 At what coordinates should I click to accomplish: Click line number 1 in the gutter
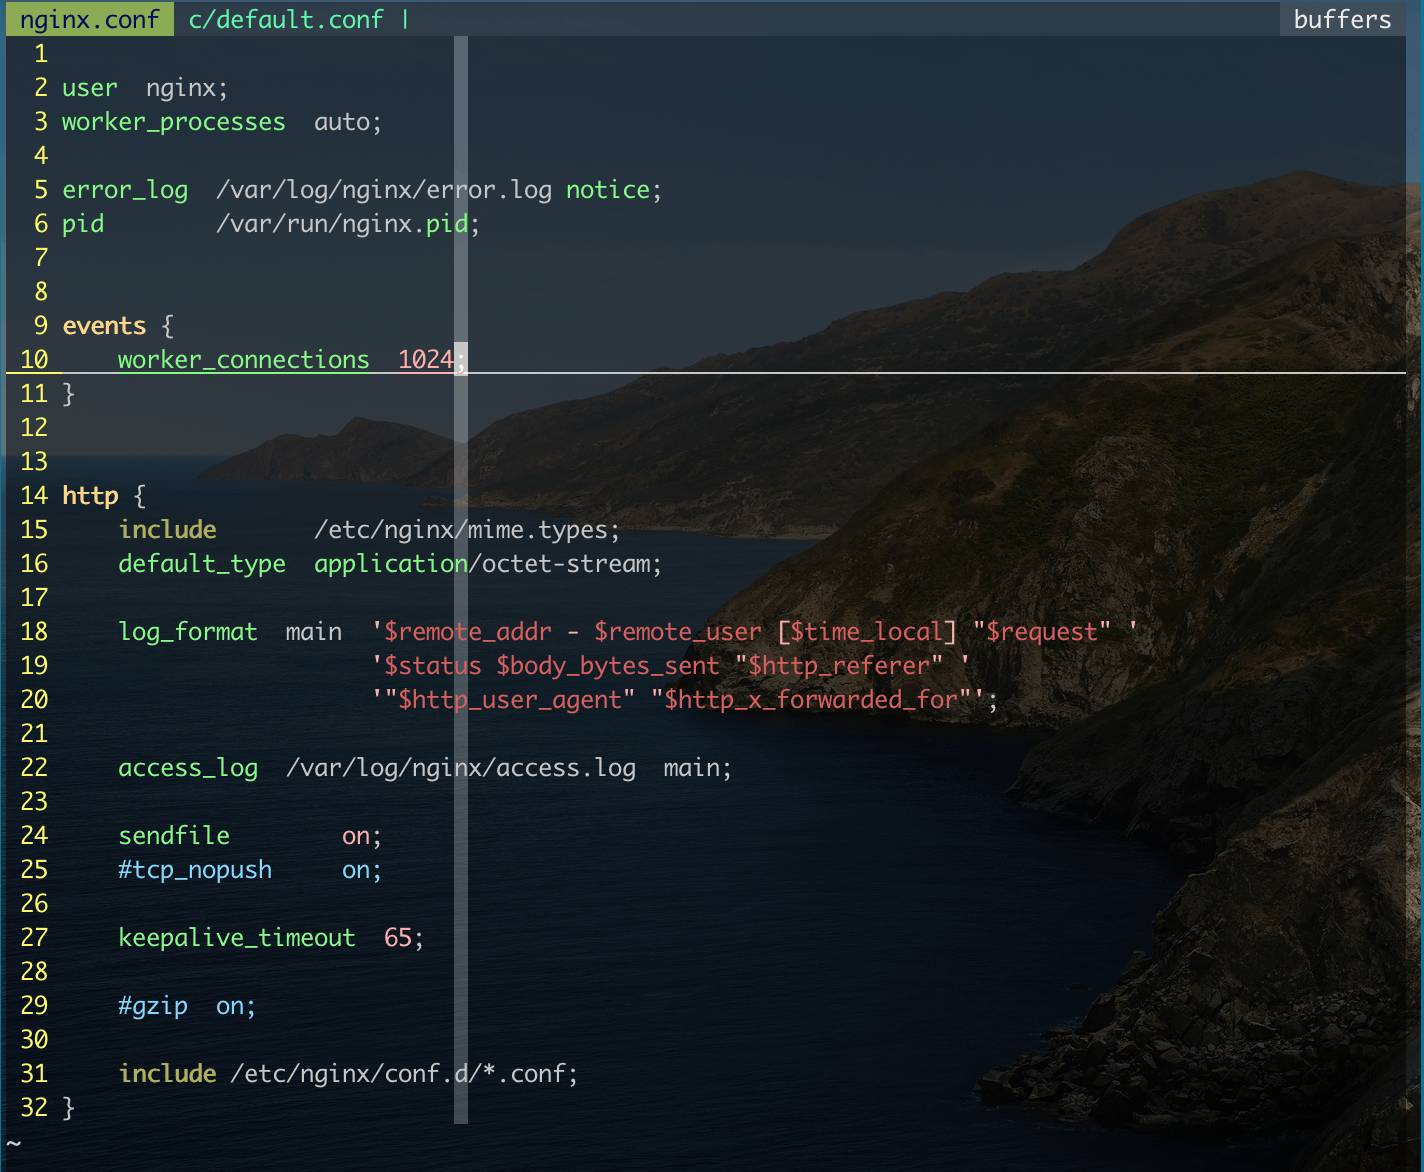pyautogui.click(x=41, y=54)
